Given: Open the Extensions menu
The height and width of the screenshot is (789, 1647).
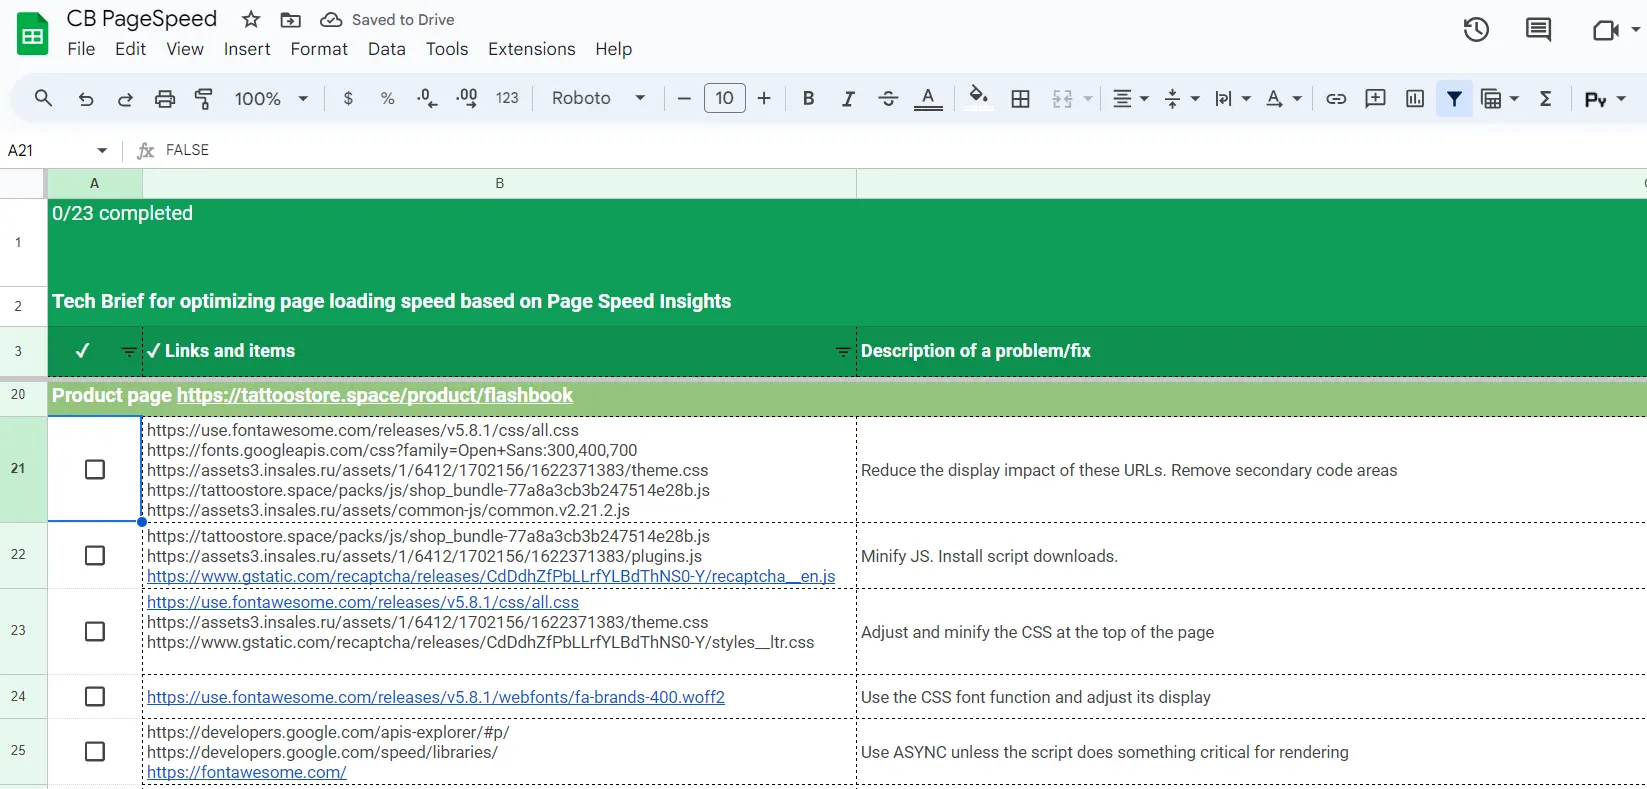Looking at the screenshot, I should 531,49.
